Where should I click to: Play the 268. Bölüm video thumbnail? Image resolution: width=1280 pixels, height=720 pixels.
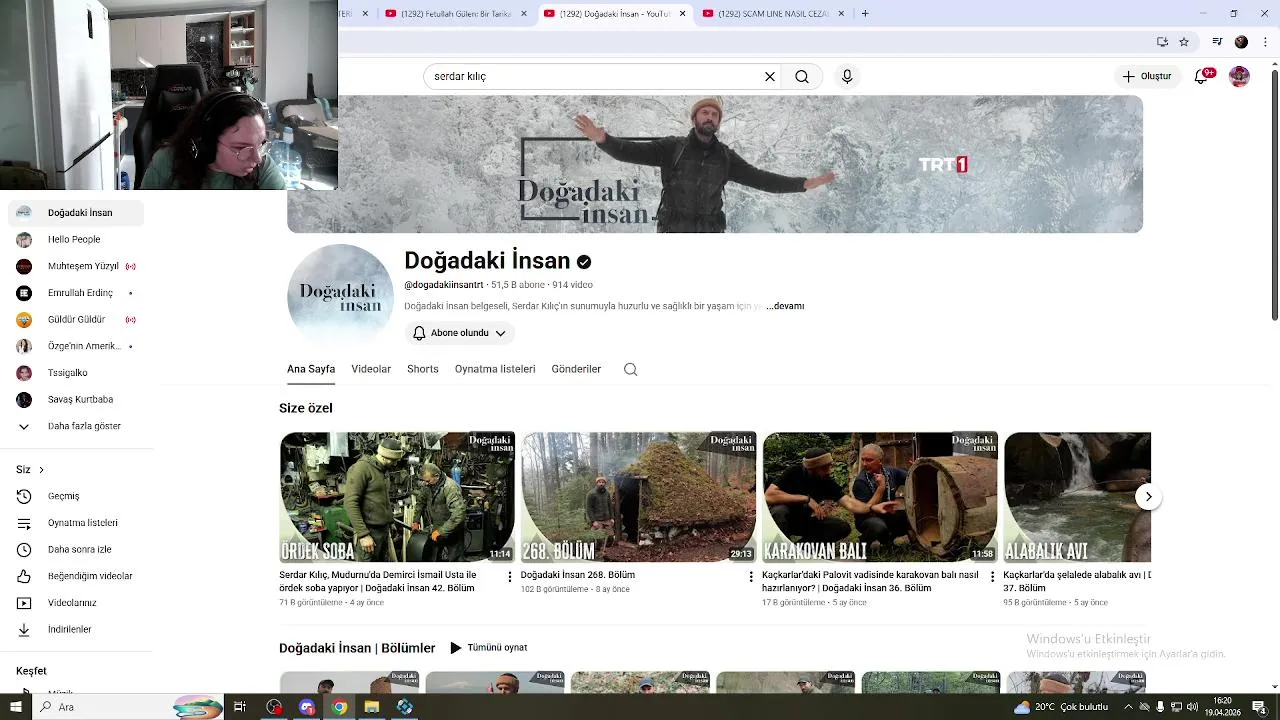pyautogui.click(x=638, y=497)
